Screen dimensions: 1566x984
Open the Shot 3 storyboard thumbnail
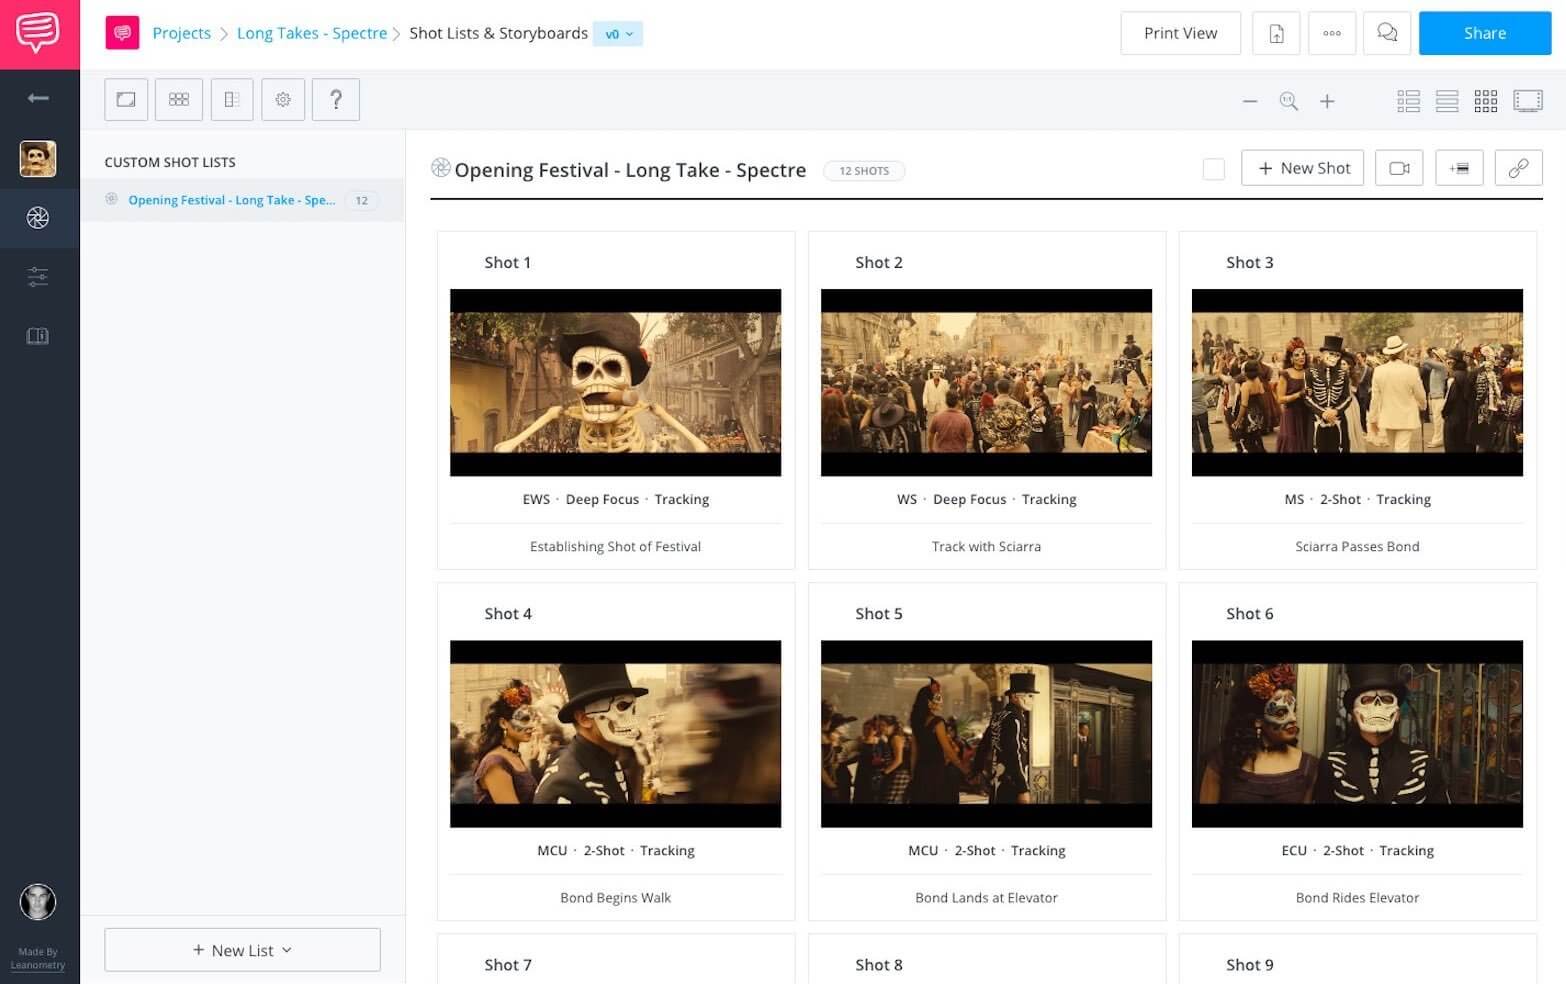(x=1357, y=383)
